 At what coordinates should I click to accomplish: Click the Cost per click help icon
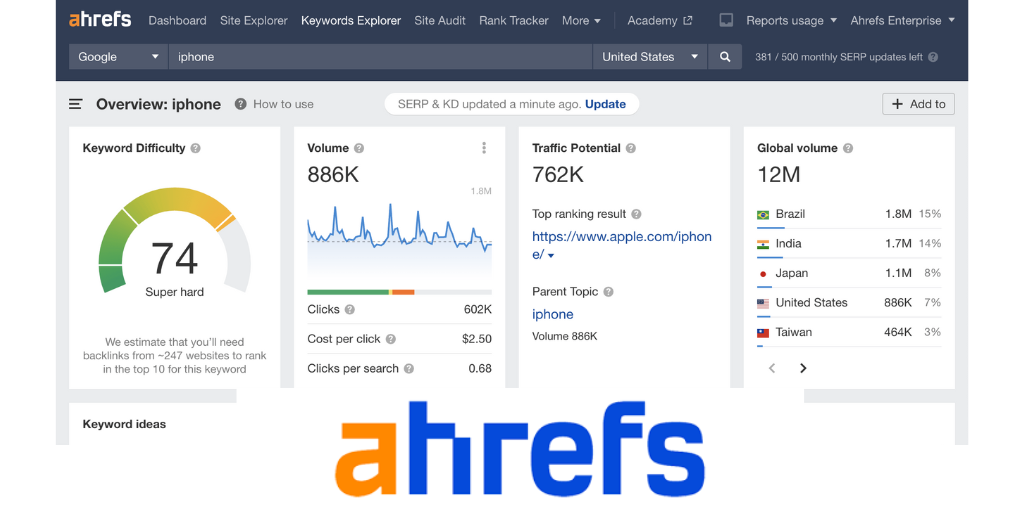[391, 339]
